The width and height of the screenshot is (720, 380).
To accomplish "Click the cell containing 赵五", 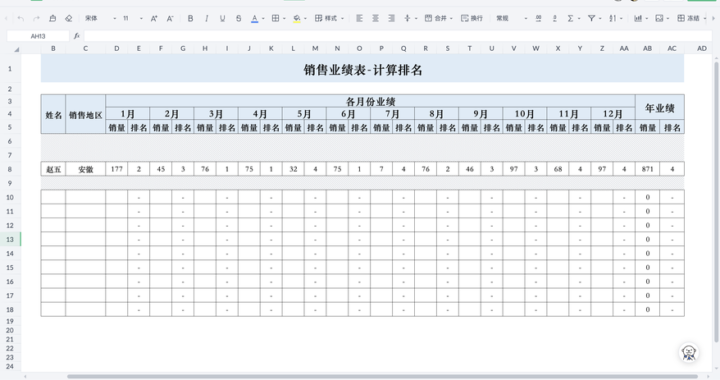I will (x=53, y=169).
